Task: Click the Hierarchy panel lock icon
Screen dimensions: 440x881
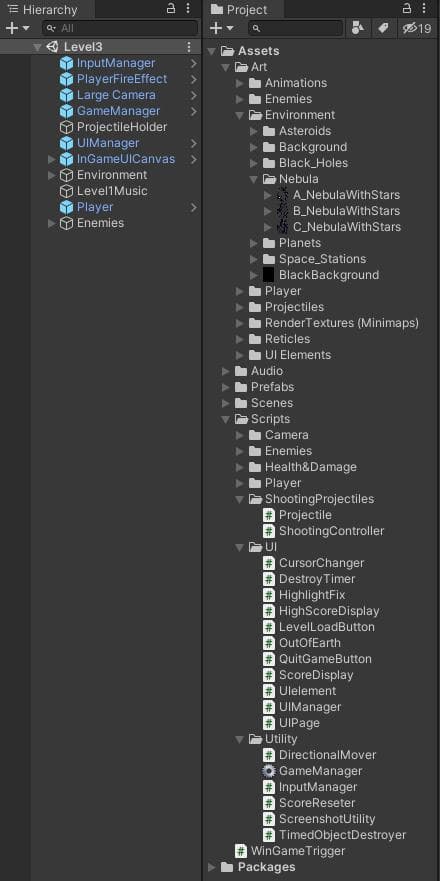Action: [171, 8]
